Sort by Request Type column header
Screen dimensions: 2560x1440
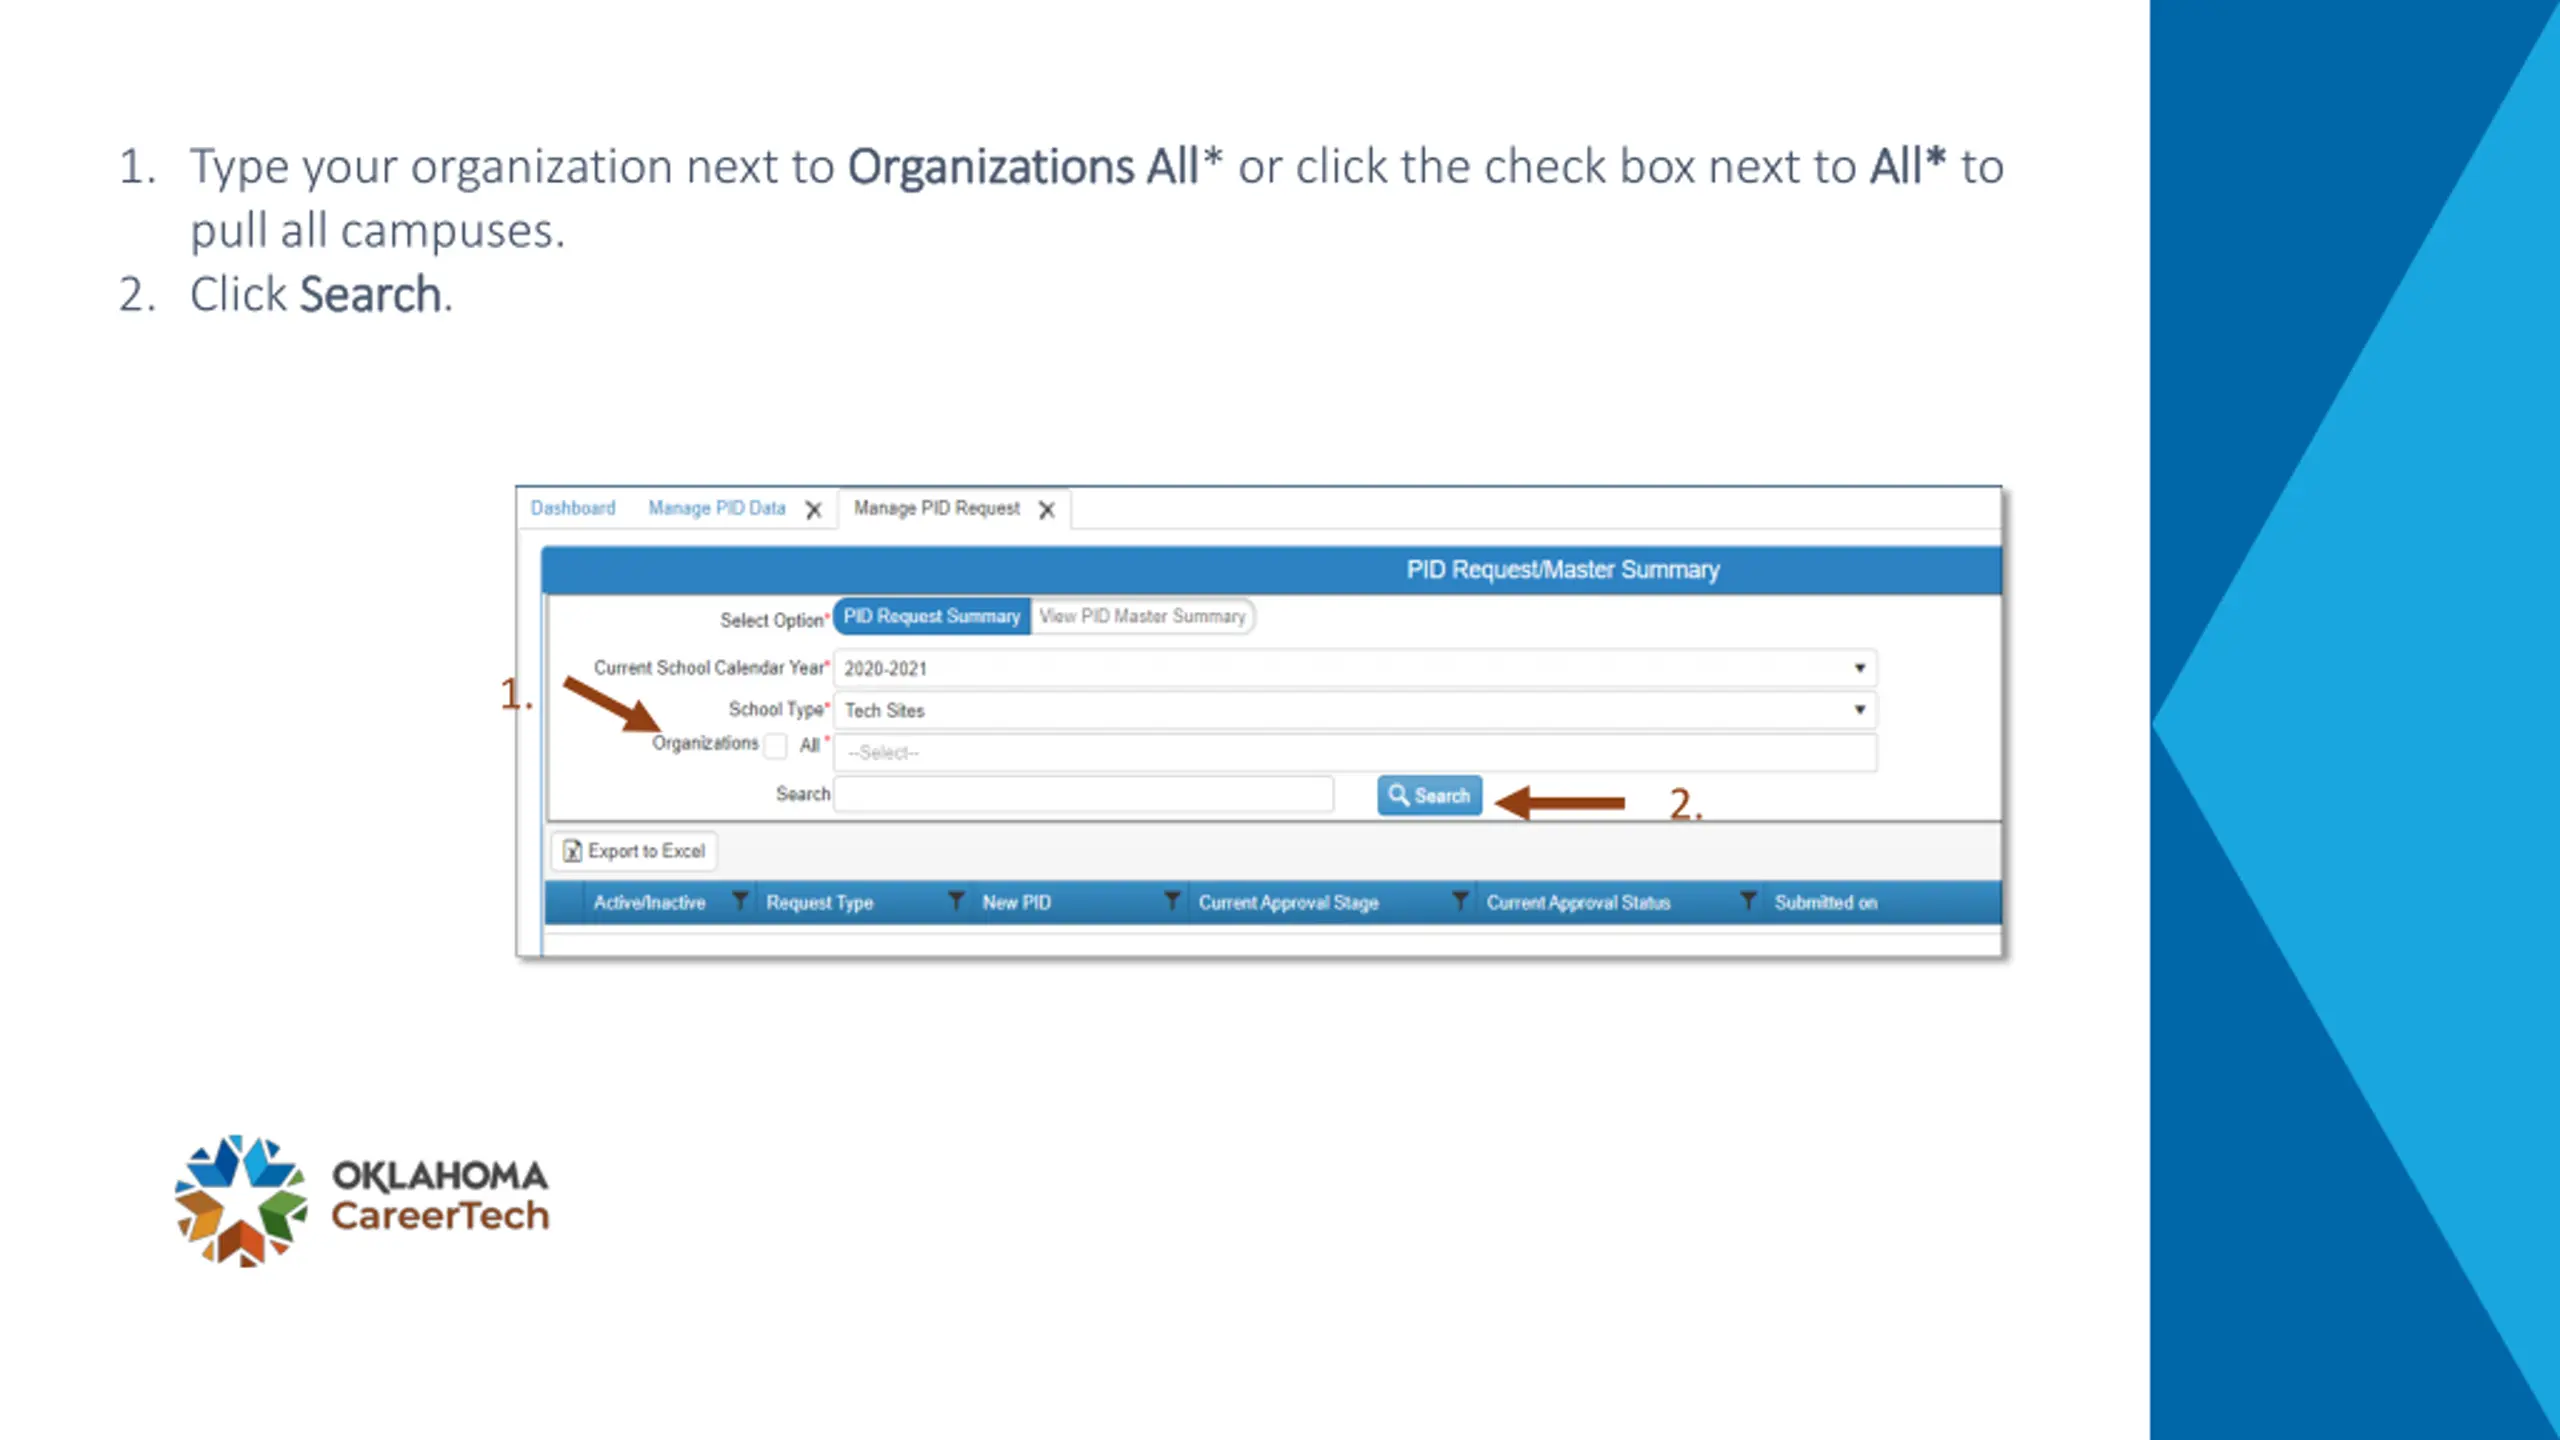819,902
